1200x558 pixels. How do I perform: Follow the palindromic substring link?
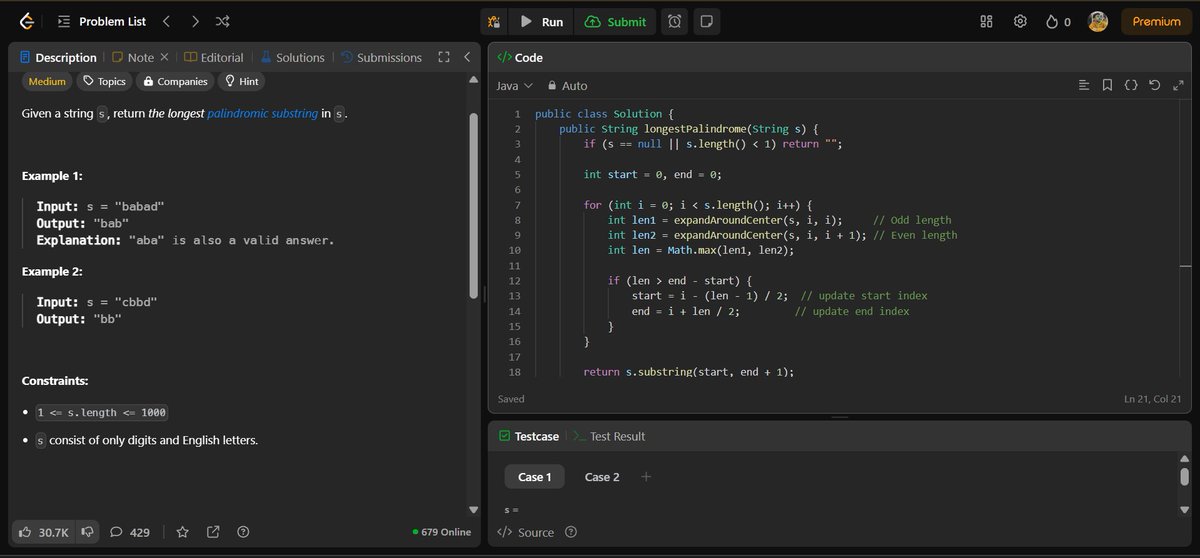(x=262, y=113)
